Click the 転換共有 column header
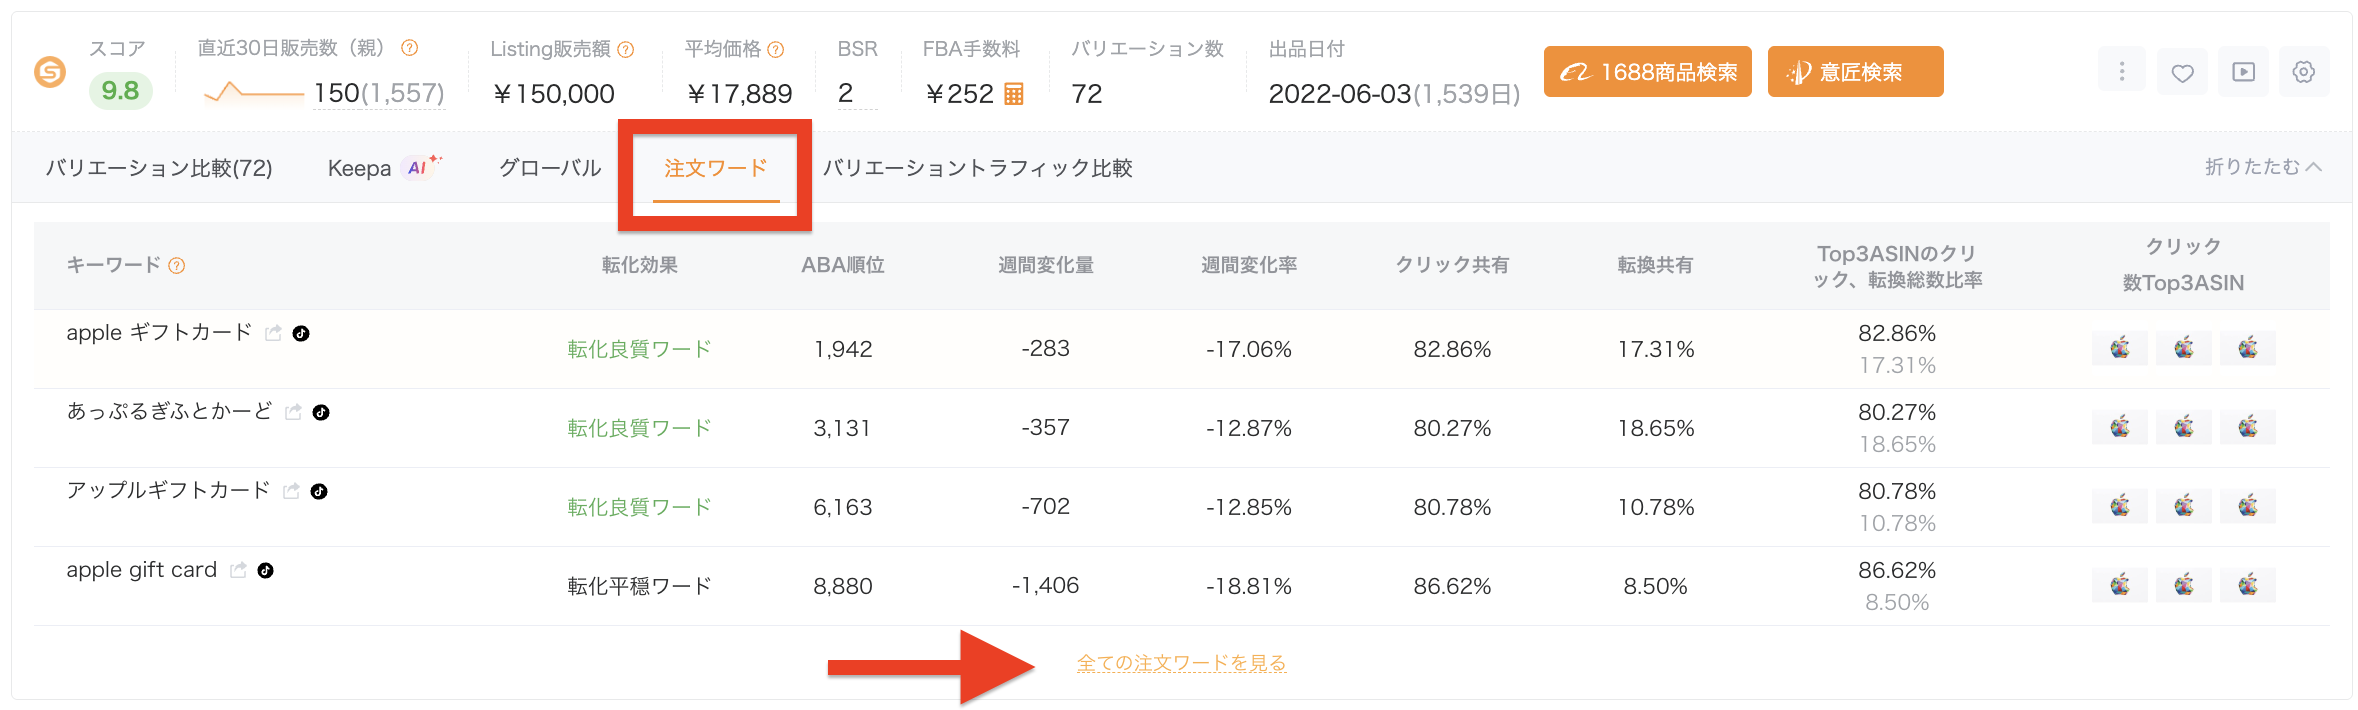Screen dimensions: 2358x710 [x=1656, y=265]
